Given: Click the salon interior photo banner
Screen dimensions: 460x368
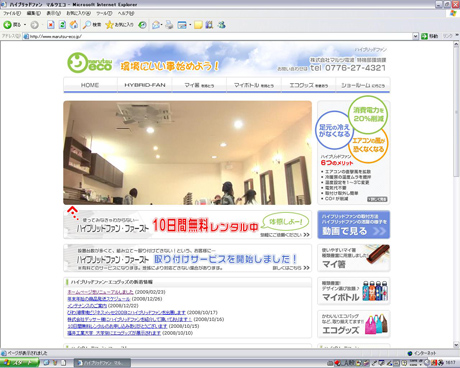Looking at the screenshot, I should coord(188,153).
